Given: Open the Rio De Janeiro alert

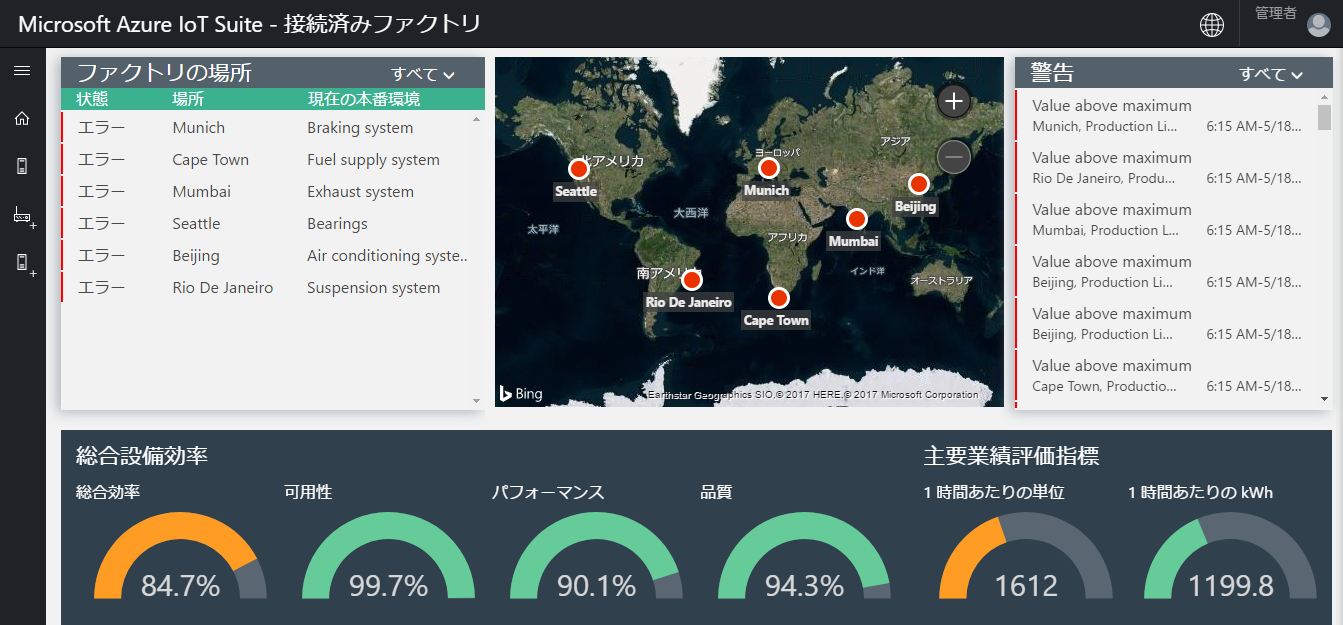Looking at the screenshot, I should [1166, 168].
